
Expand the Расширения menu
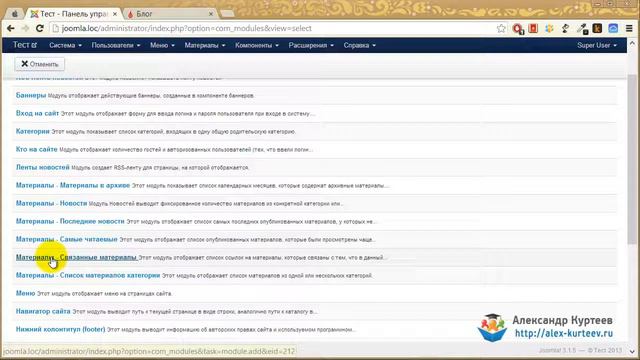point(311,45)
